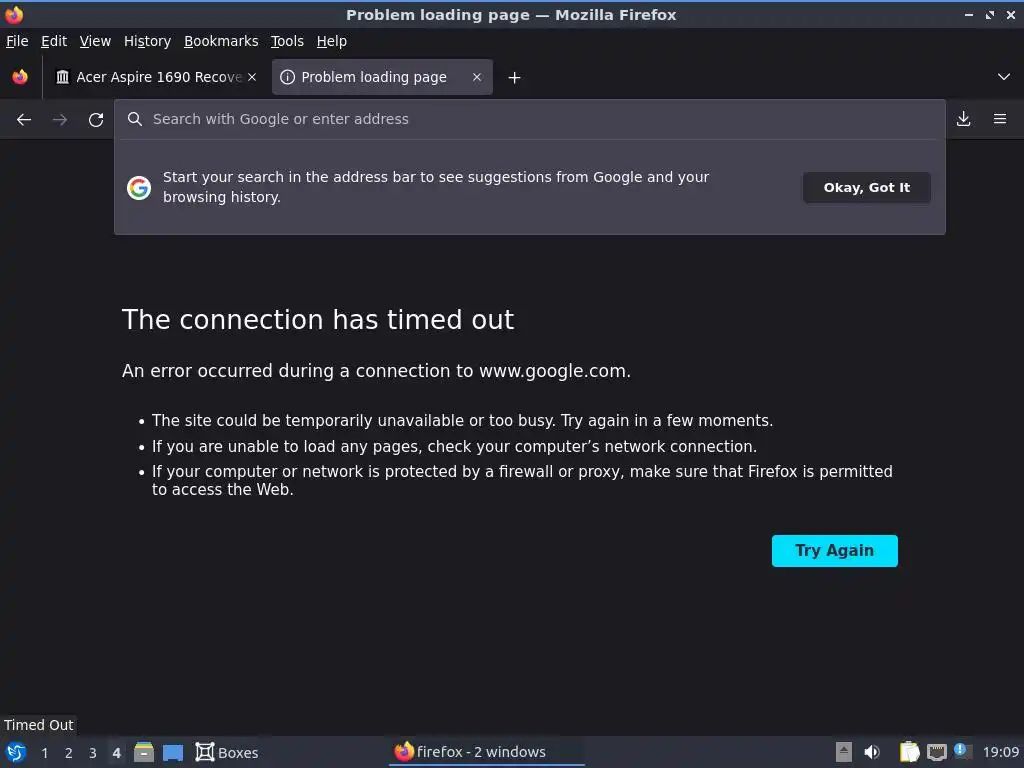Open the downloads panel
Image resolution: width=1024 pixels, height=768 pixels.
(x=963, y=119)
